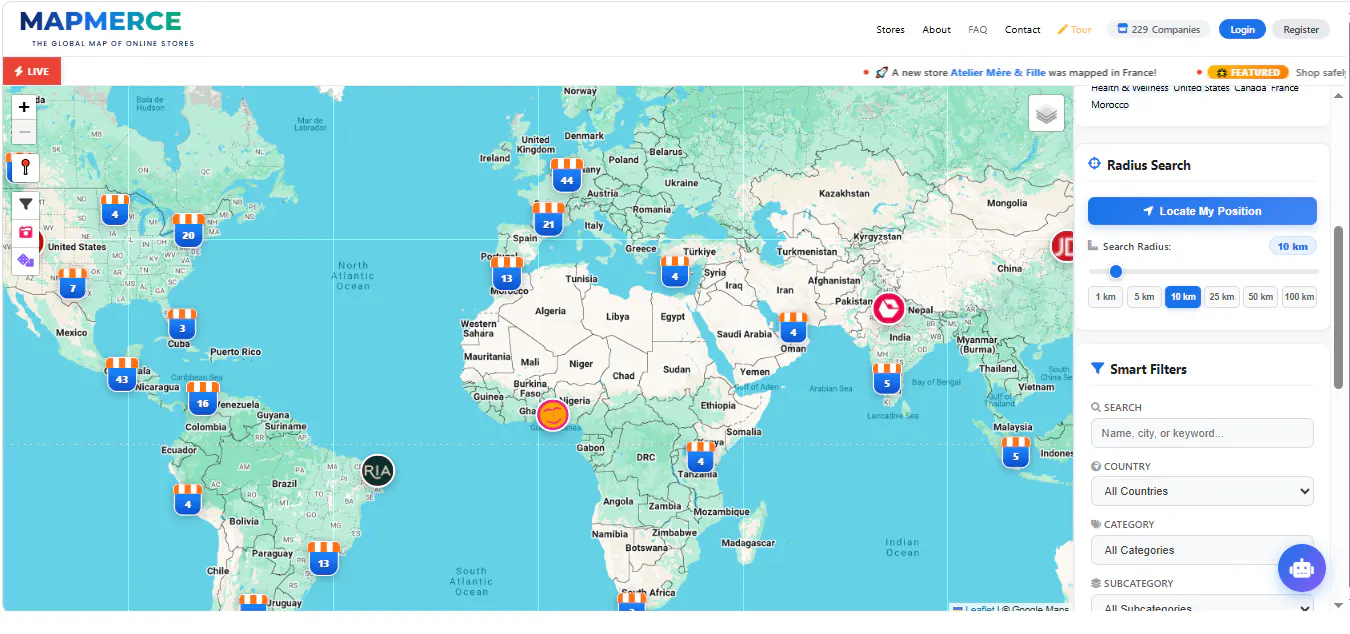1350x634 pixels.
Task: Zoom out on the map
Action: pos(25,133)
